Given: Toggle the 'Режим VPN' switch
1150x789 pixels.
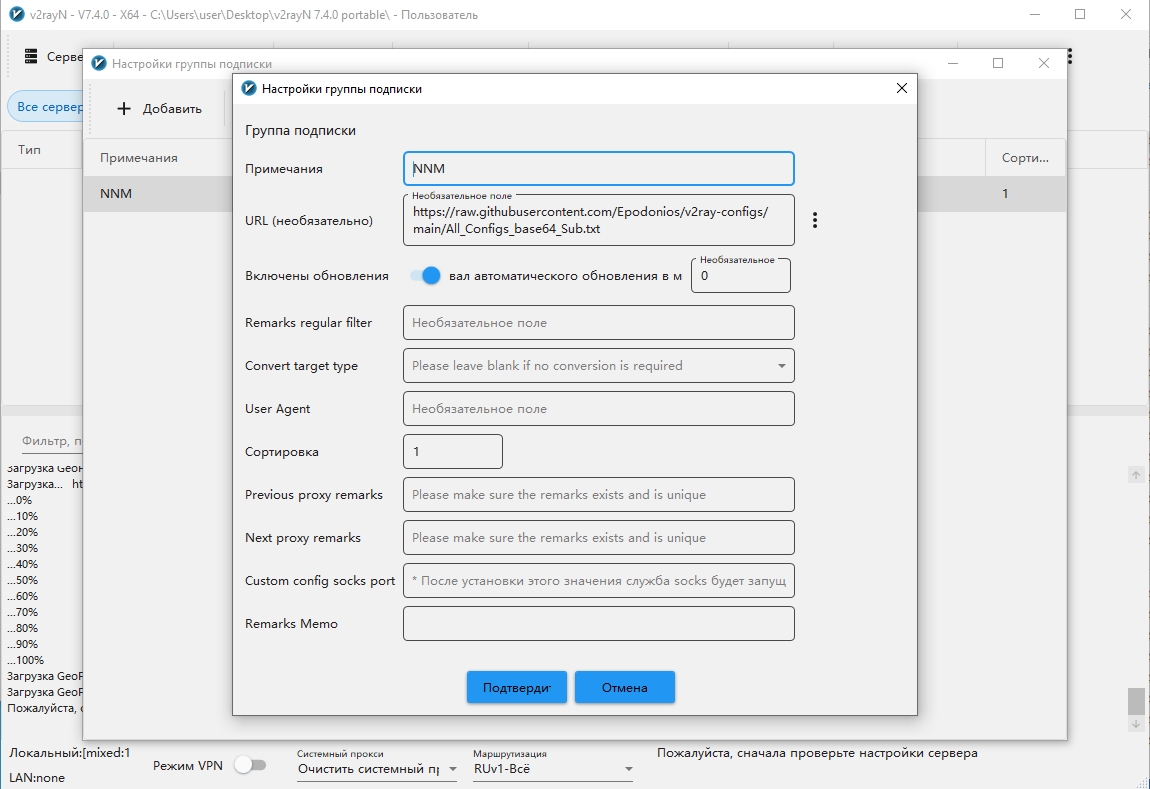Looking at the screenshot, I should [250, 765].
